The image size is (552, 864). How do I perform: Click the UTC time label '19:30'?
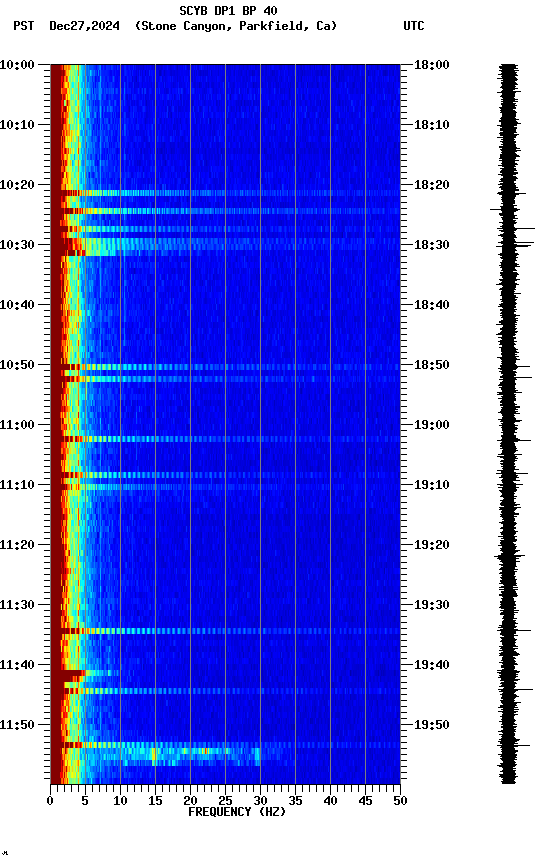click(432, 605)
